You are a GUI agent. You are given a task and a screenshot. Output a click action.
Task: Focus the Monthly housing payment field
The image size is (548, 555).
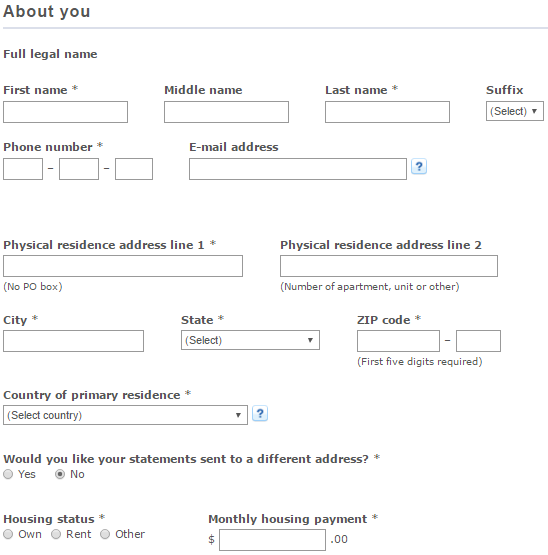click(272, 540)
